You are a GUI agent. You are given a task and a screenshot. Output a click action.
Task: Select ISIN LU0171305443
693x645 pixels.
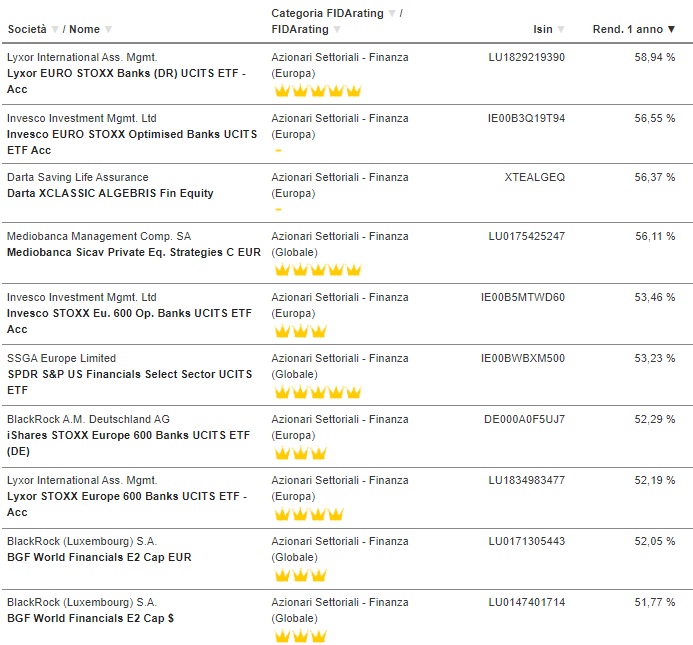coord(526,542)
